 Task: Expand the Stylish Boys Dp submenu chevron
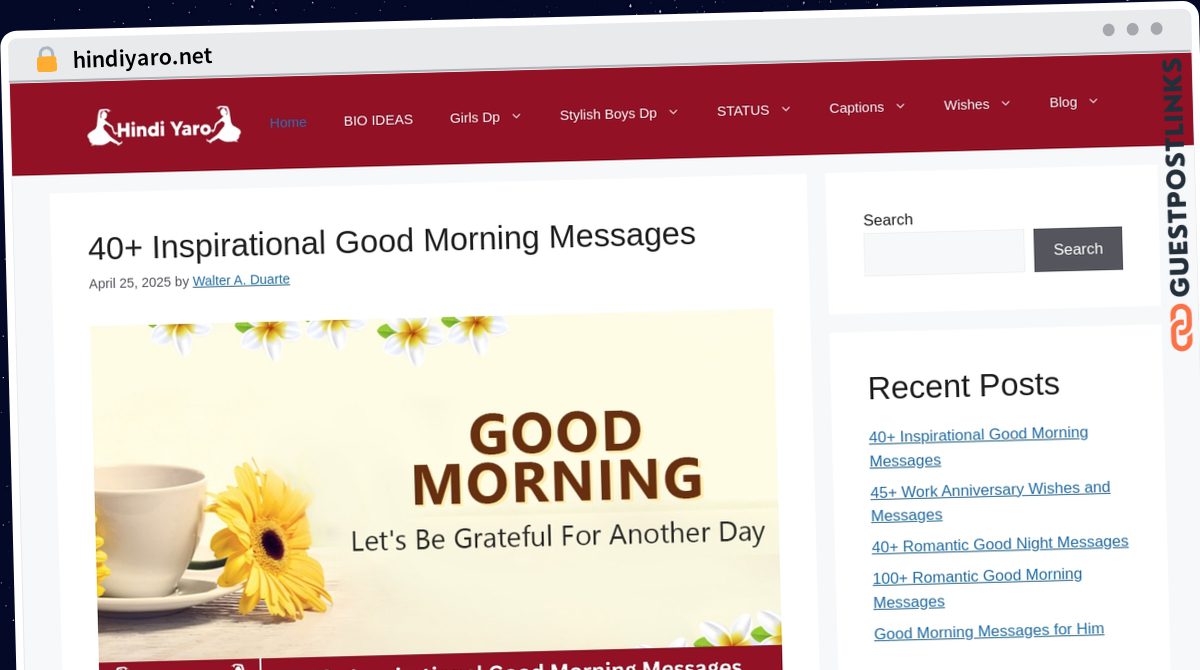pyautogui.click(x=673, y=112)
